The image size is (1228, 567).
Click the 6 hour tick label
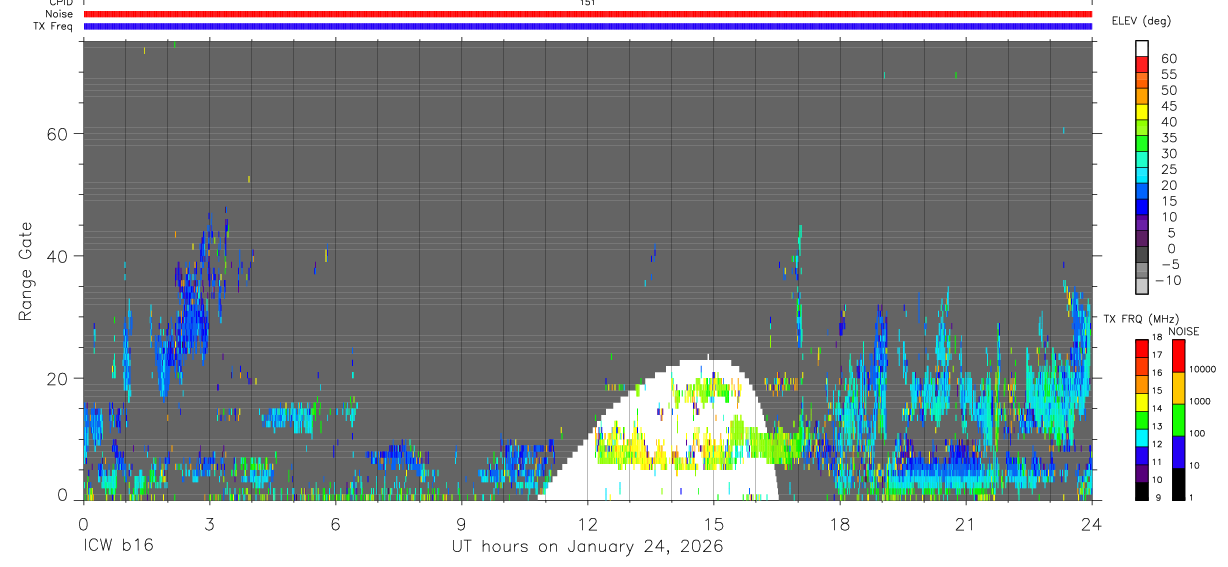pos(335,524)
